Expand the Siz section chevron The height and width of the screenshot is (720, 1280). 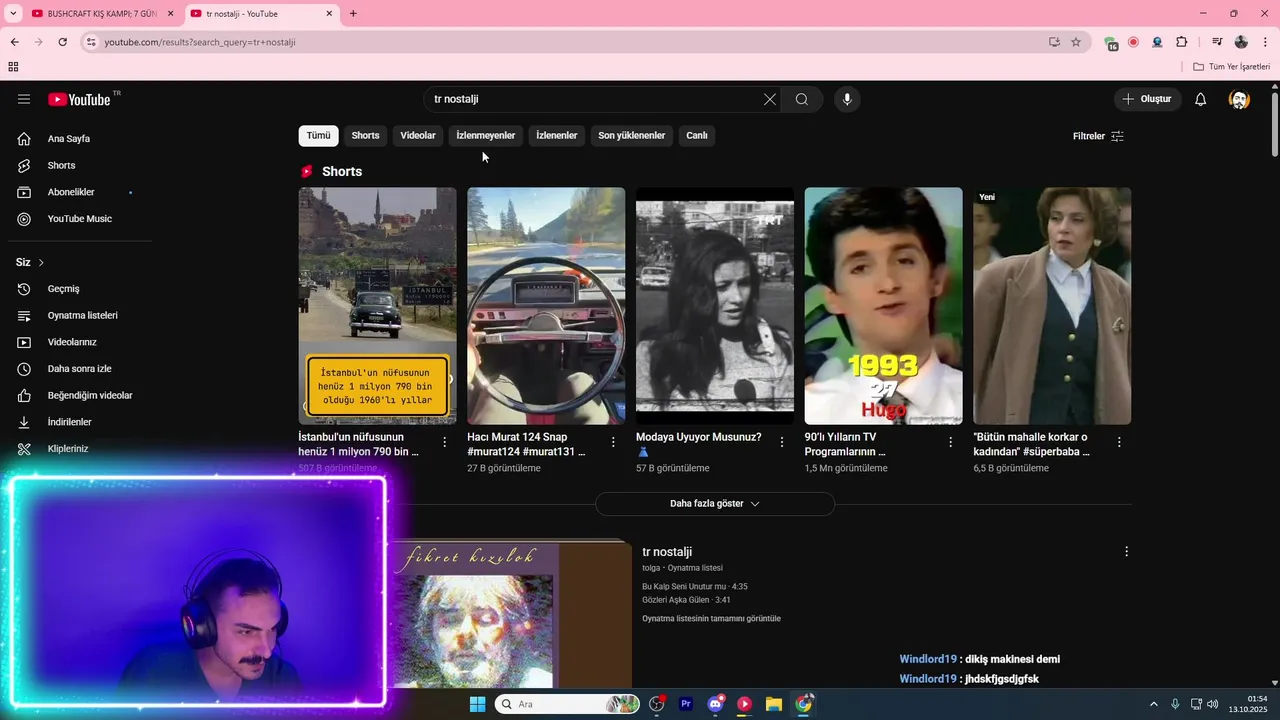point(41,263)
